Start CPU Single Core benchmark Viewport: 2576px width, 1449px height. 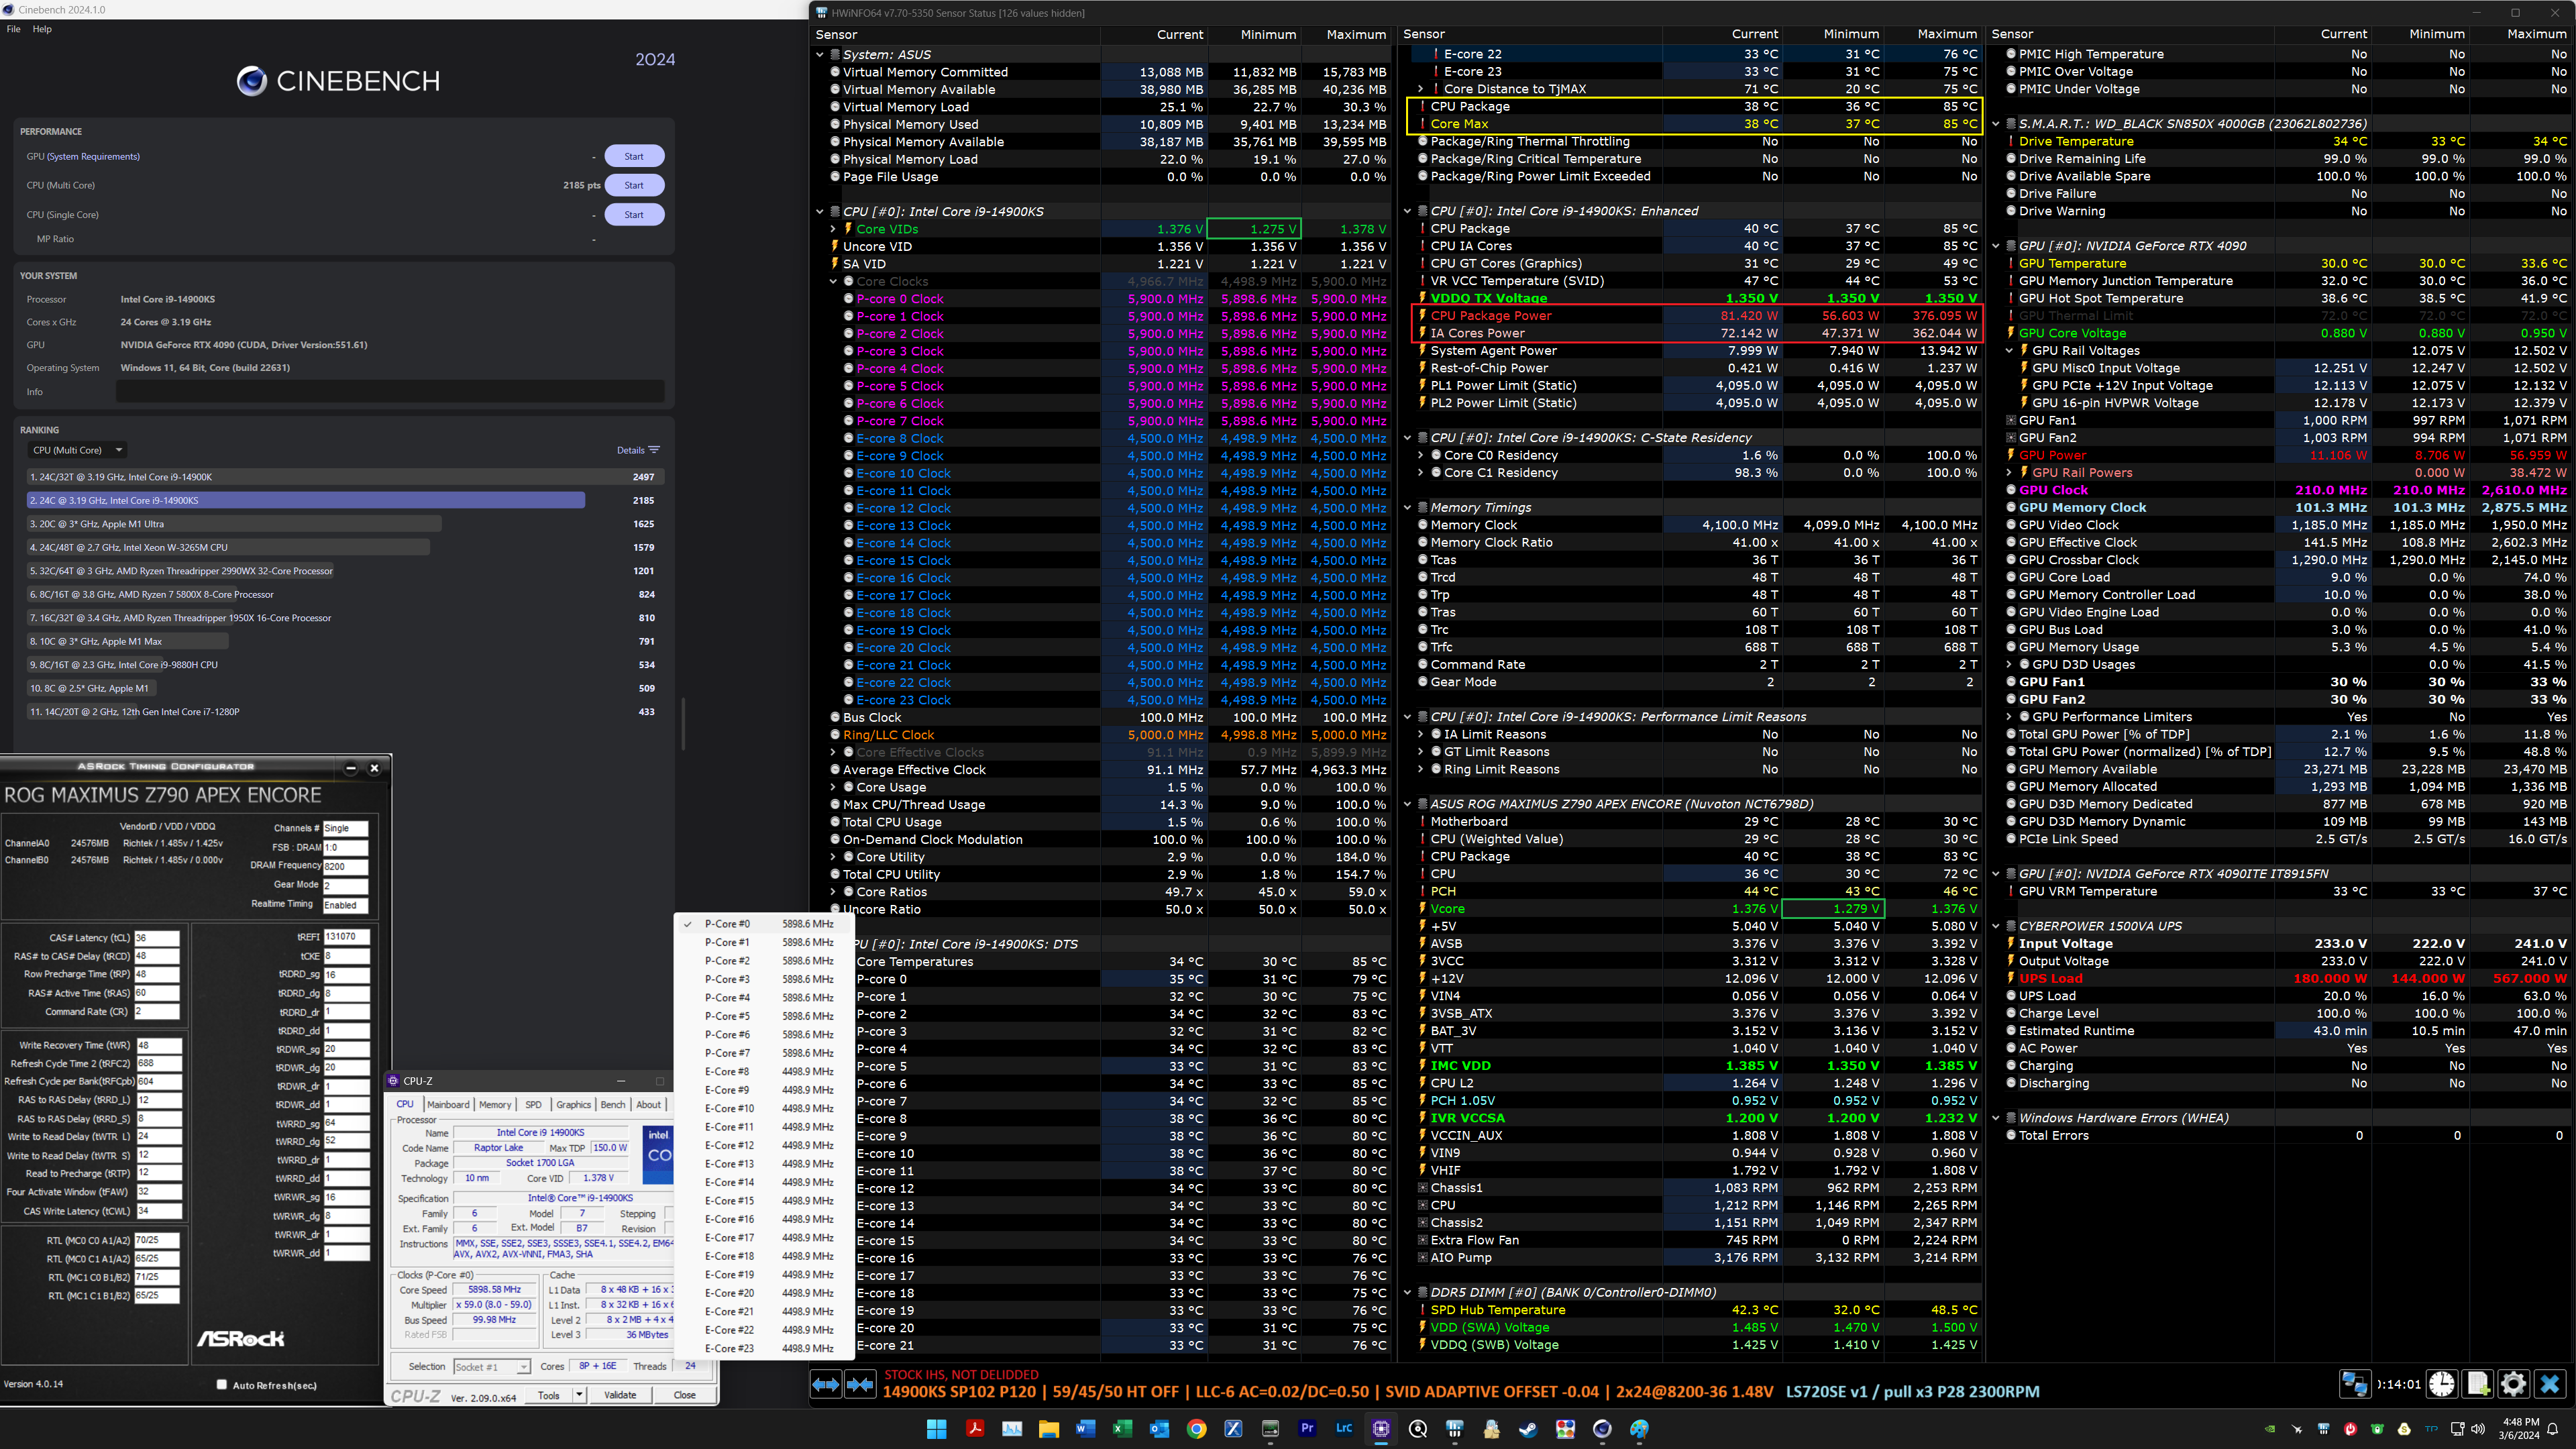click(634, 215)
